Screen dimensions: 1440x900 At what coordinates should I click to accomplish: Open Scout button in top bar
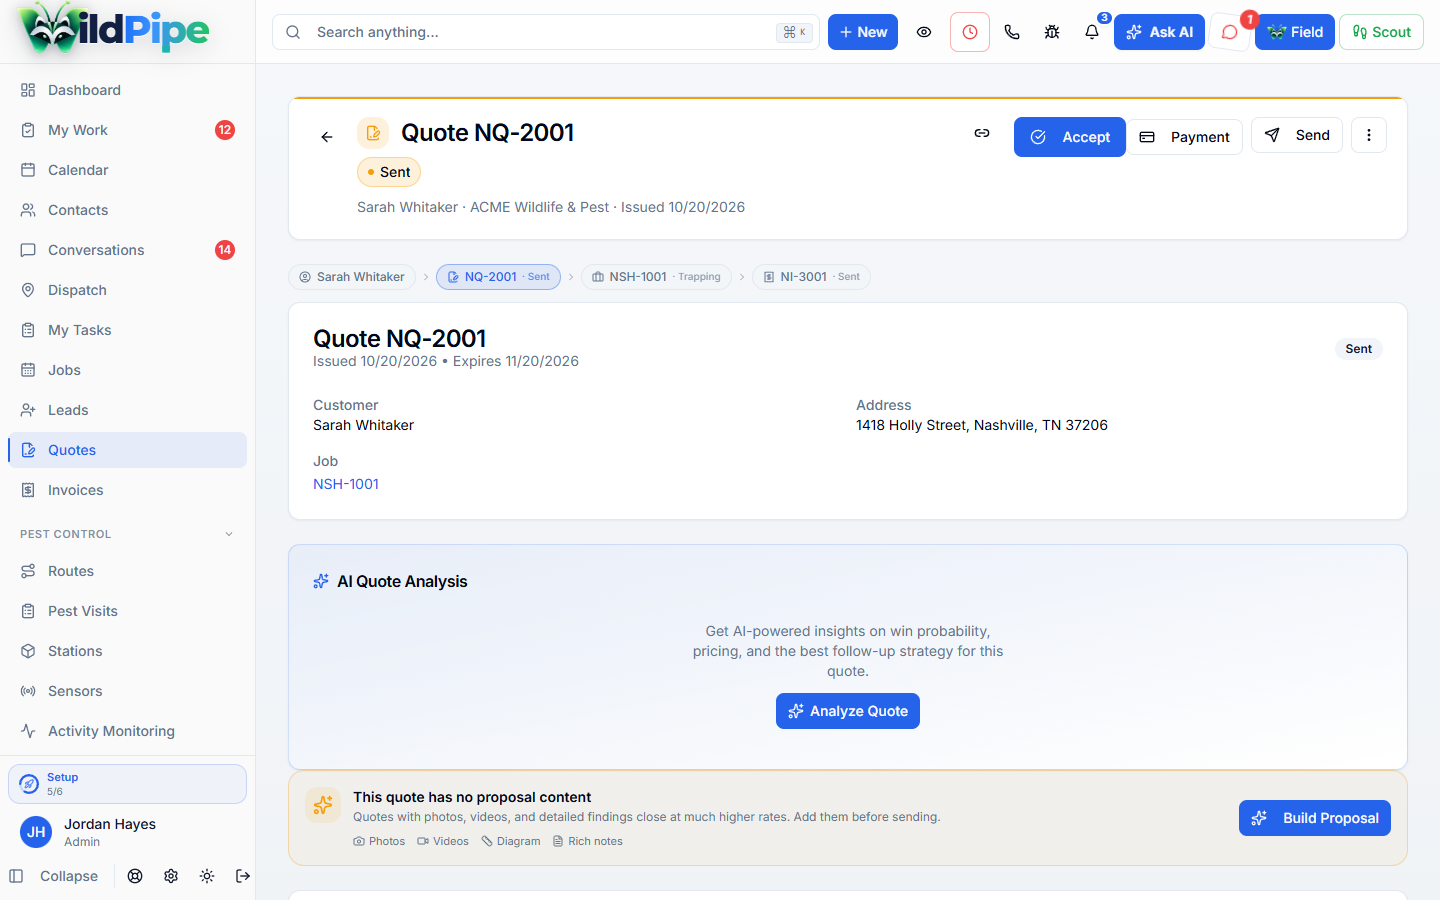tap(1381, 32)
